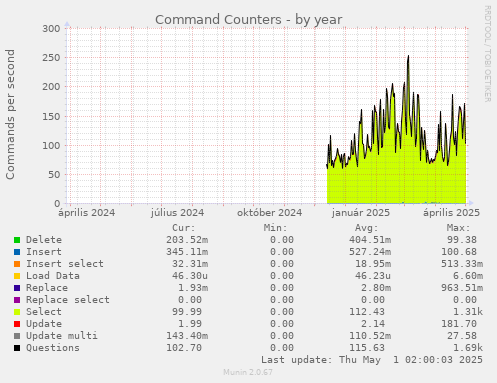497x383 pixels.
Task: Click the 'Insert select' legend label
Action: pos(65,264)
